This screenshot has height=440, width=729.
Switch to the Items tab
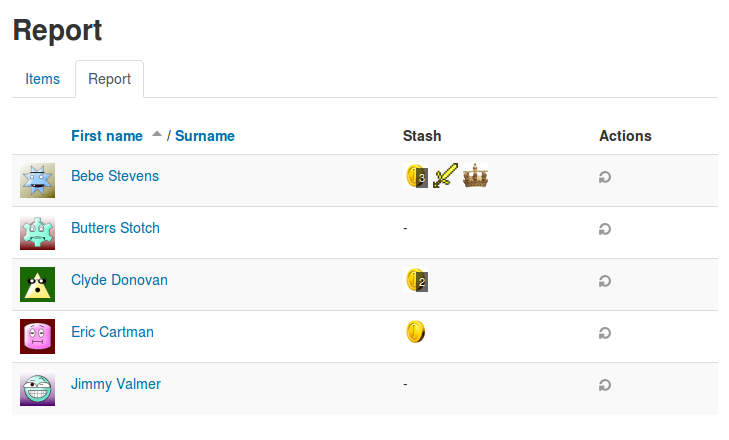point(42,79)
